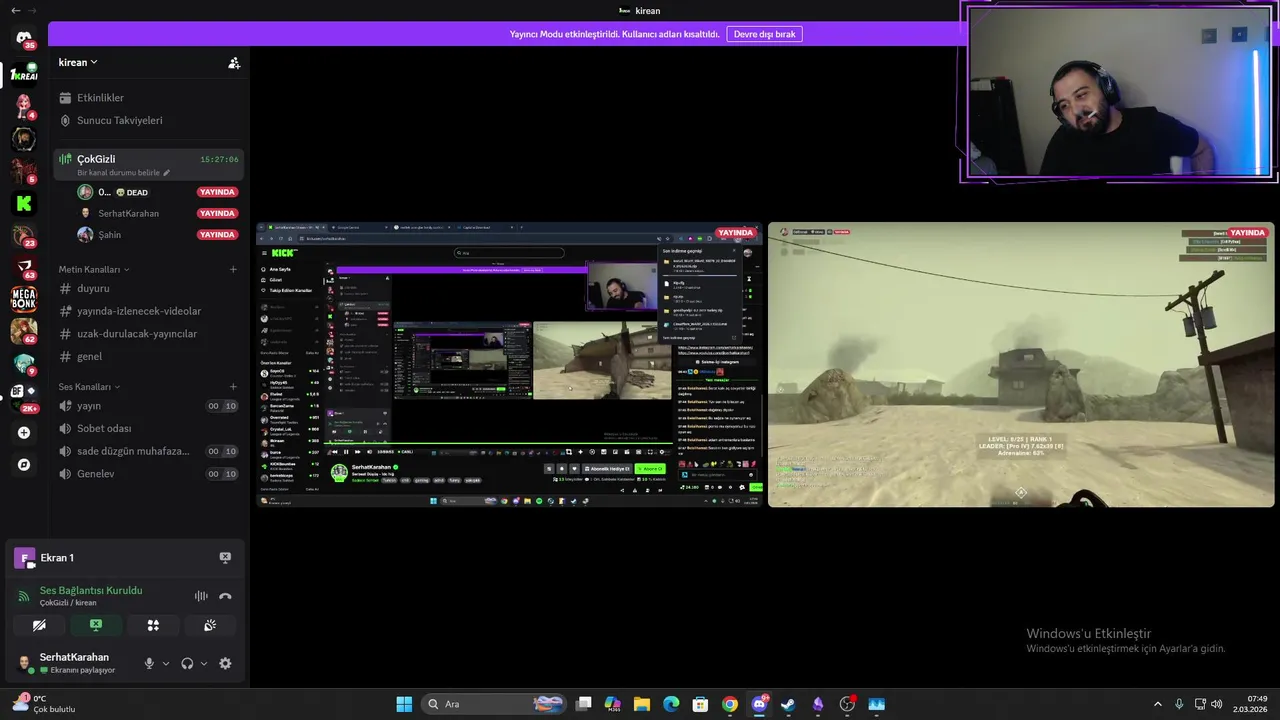Screen dimensions: 1280x720
Task: Open the Etkinlikler section
Action: (148, 98)
